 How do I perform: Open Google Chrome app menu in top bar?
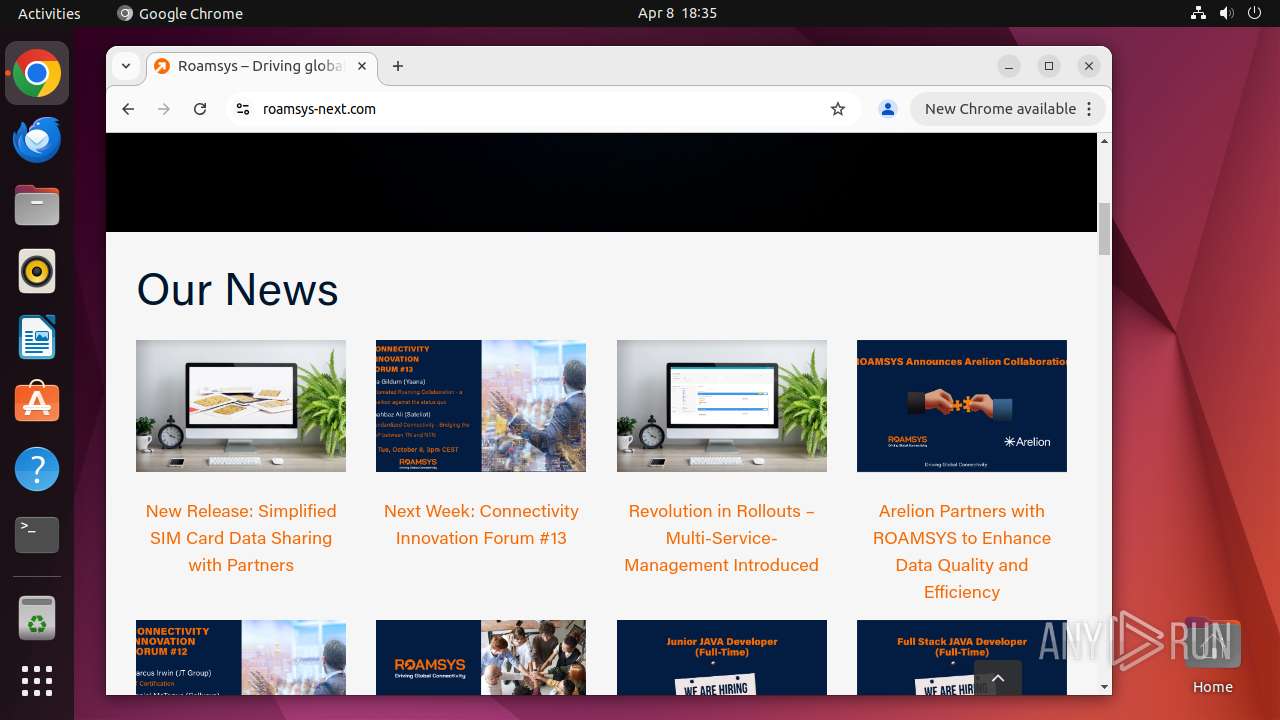click(180, 13)
